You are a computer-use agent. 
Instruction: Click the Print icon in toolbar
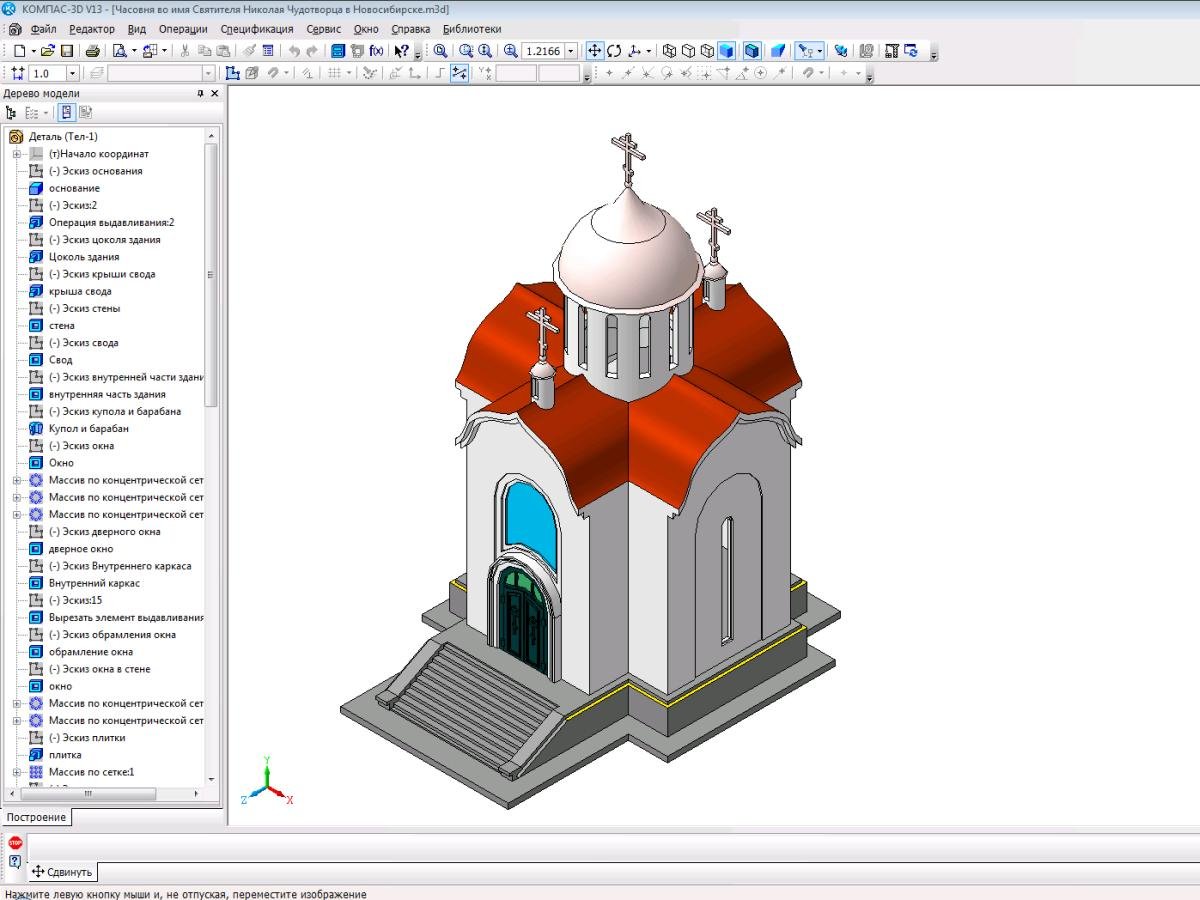(92, 51)
